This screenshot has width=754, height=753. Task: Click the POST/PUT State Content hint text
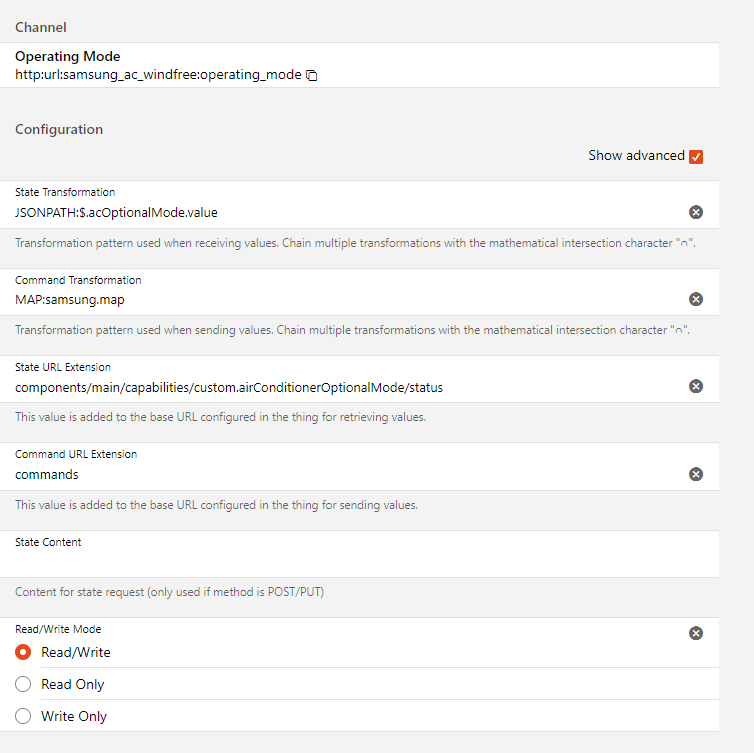[169, 592]
